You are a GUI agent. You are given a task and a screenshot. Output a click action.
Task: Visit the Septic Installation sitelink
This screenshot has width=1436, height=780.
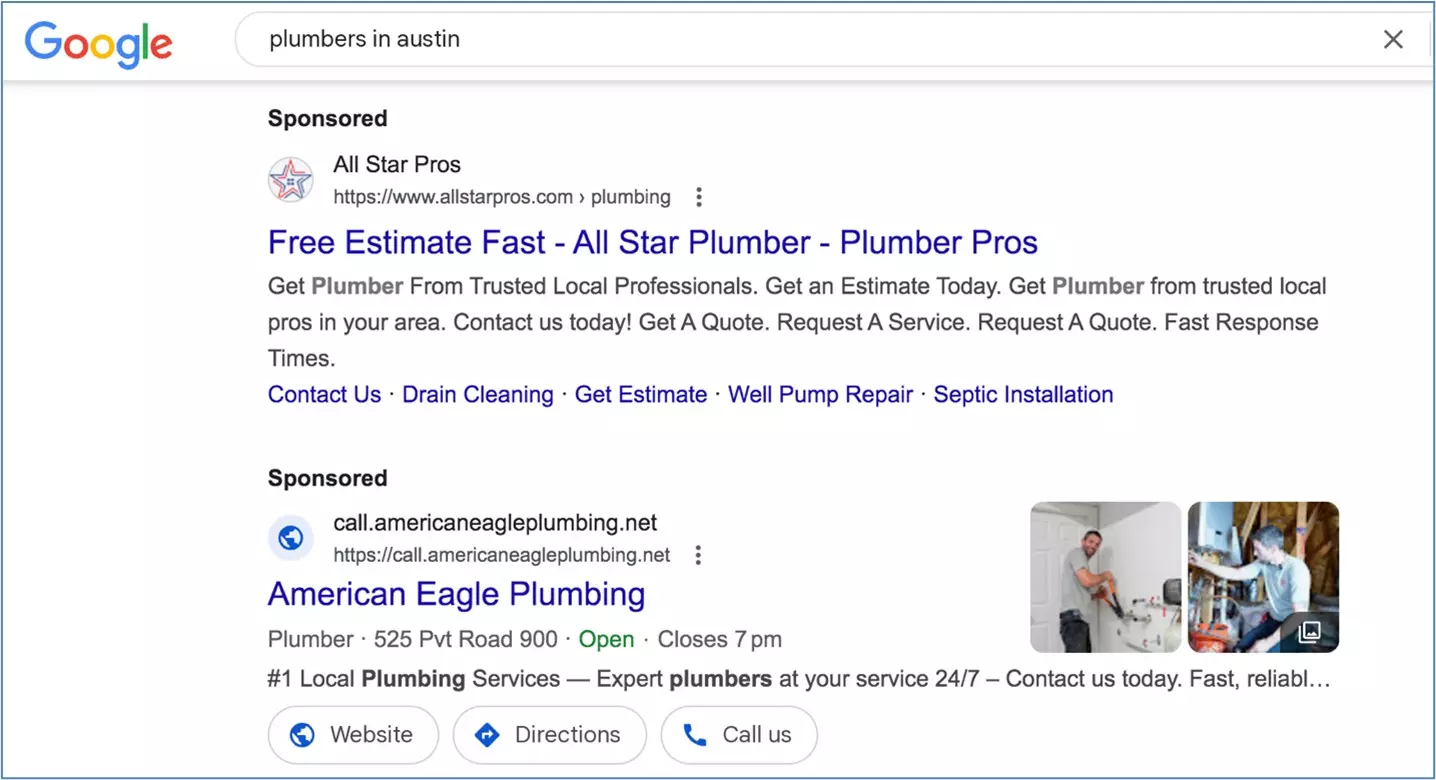coord(1023,395)
